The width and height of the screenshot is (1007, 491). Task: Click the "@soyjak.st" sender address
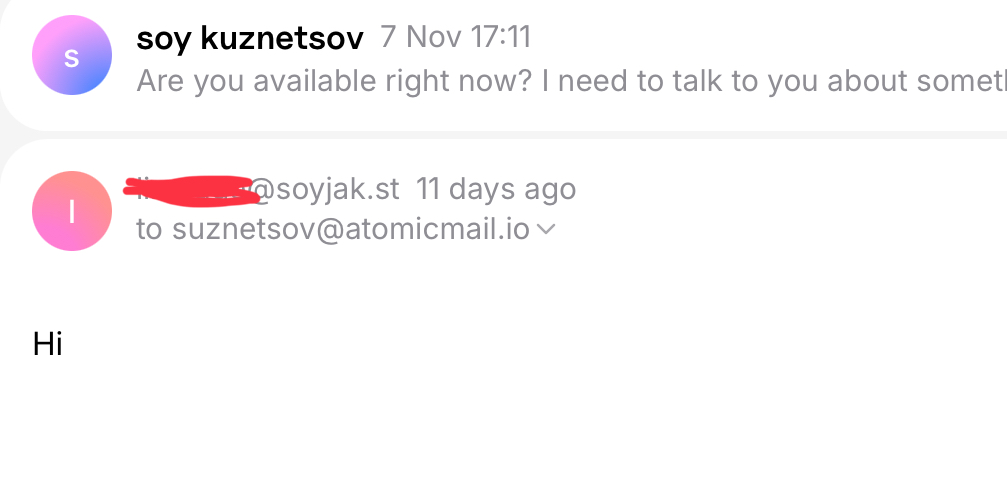(325, 188)
